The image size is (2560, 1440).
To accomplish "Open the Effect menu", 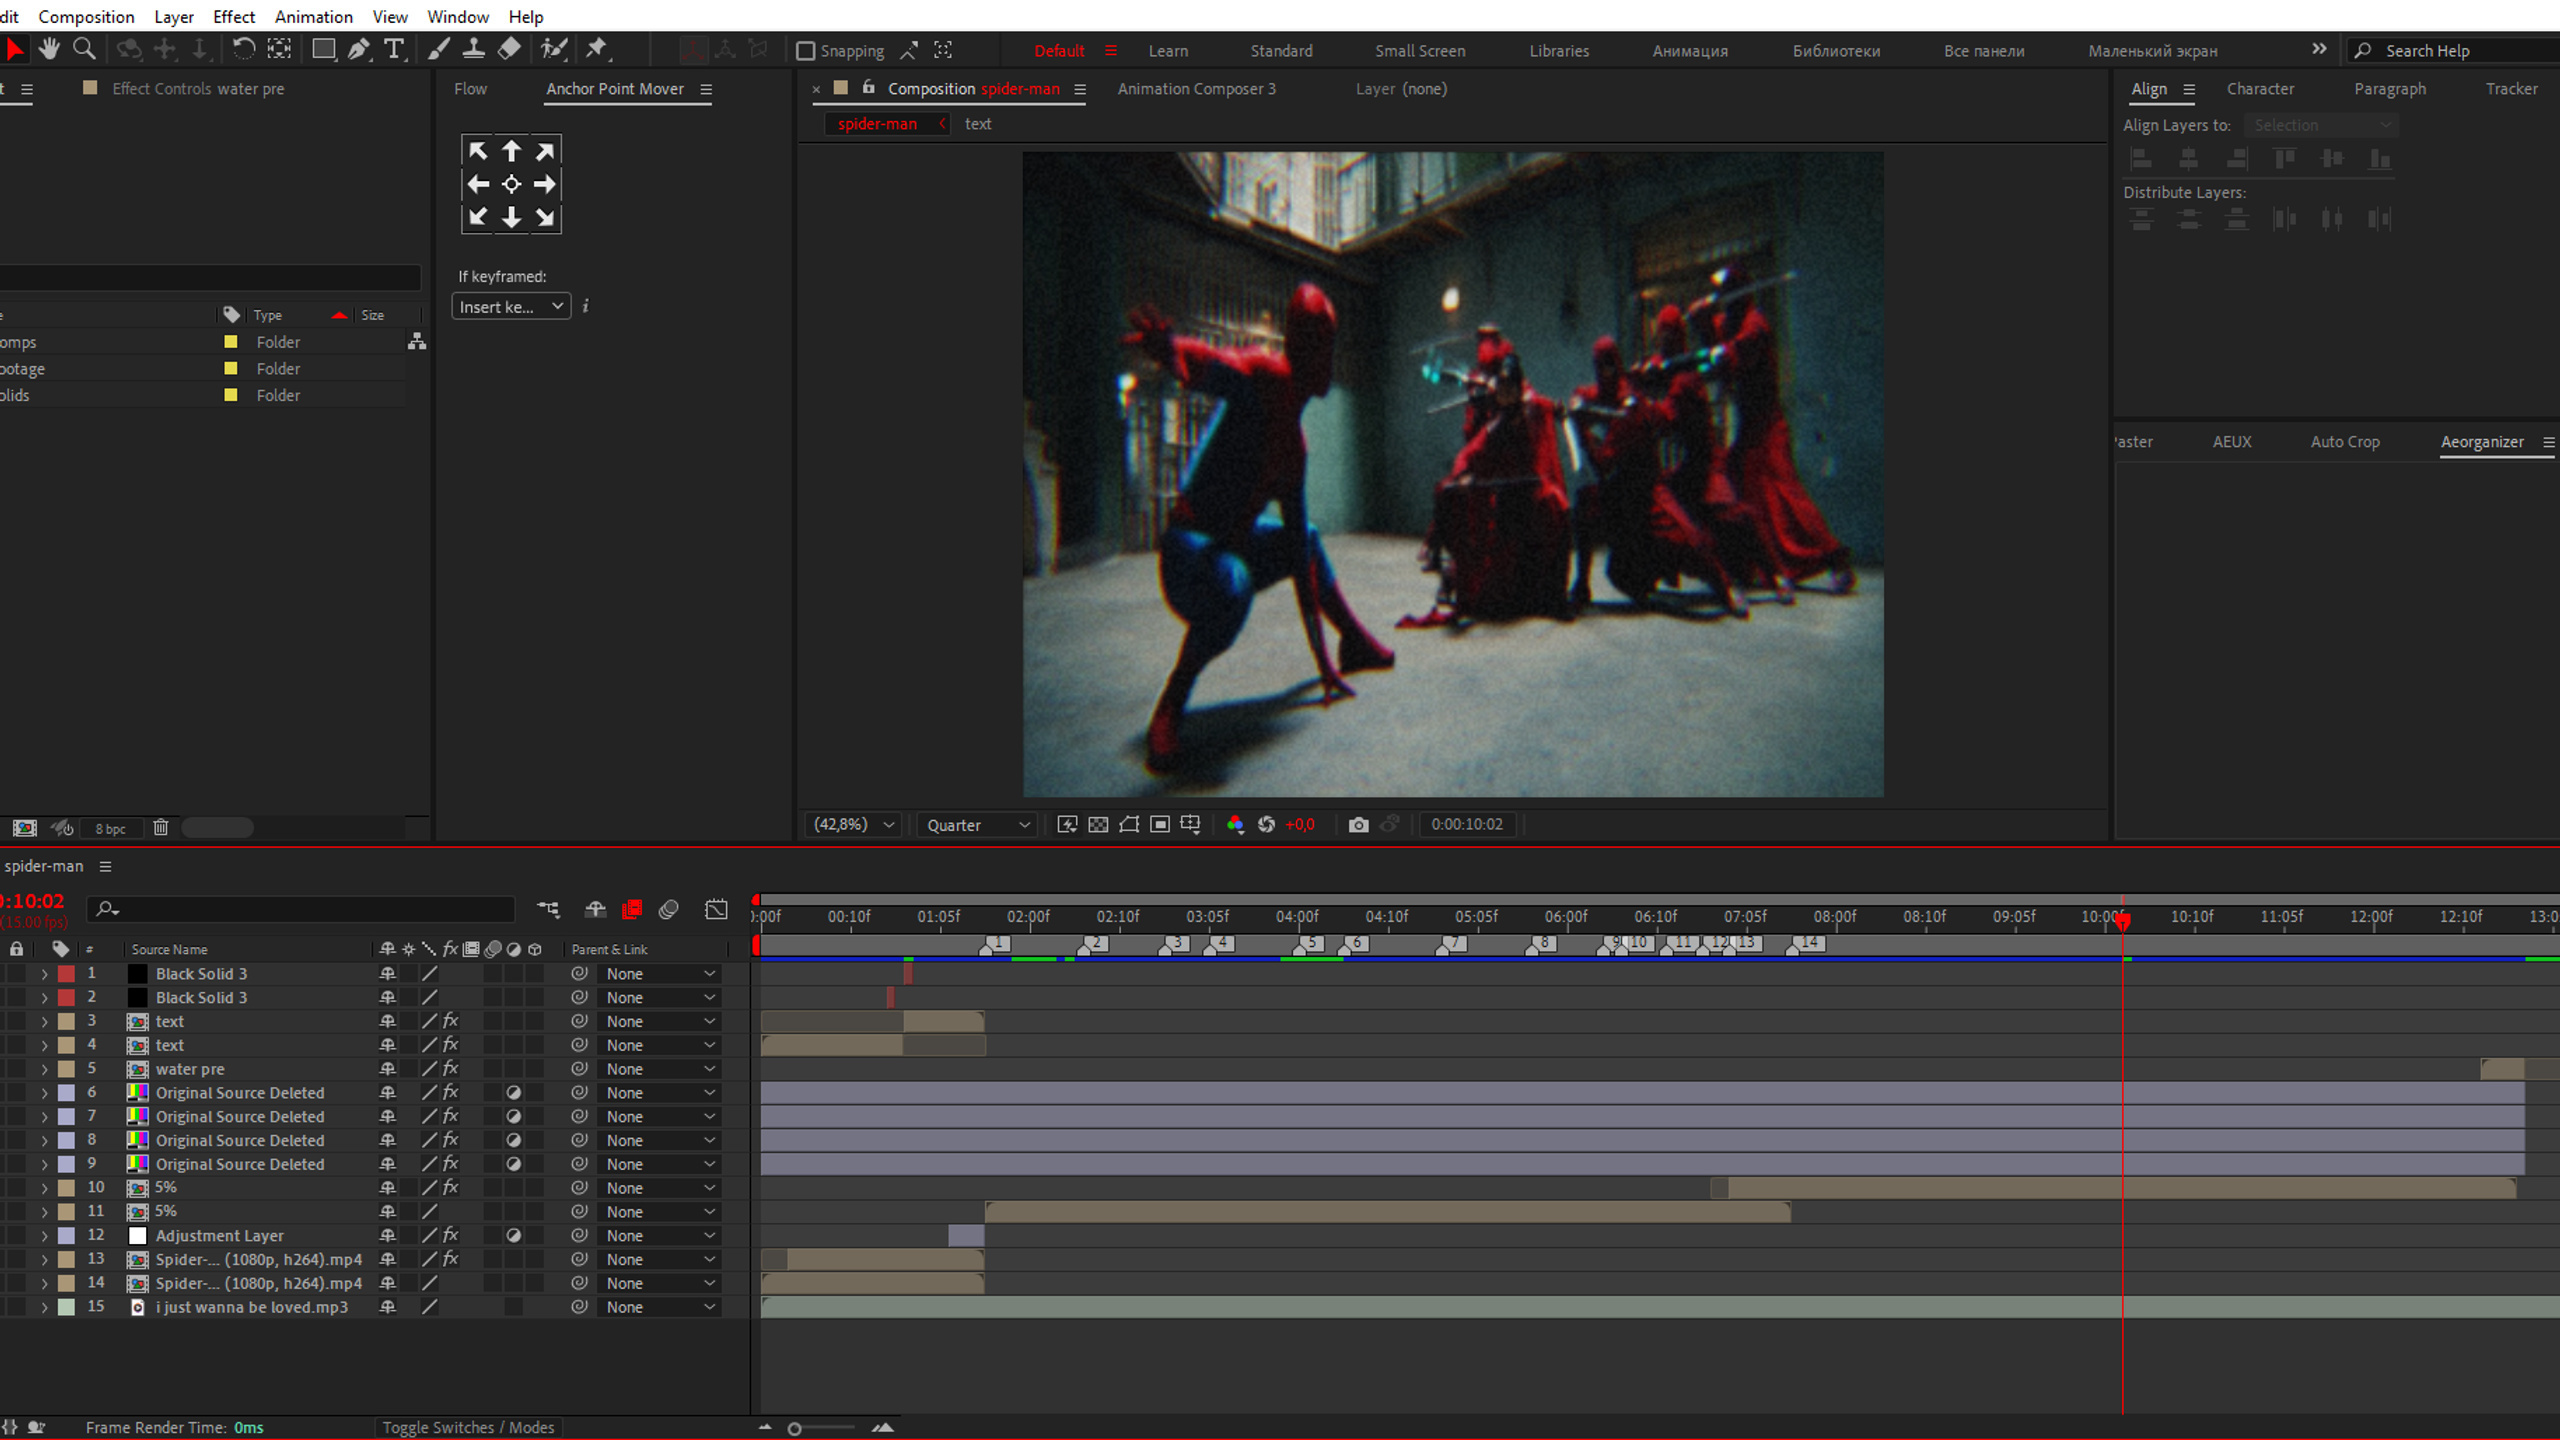I will click(x=234, y=17).
